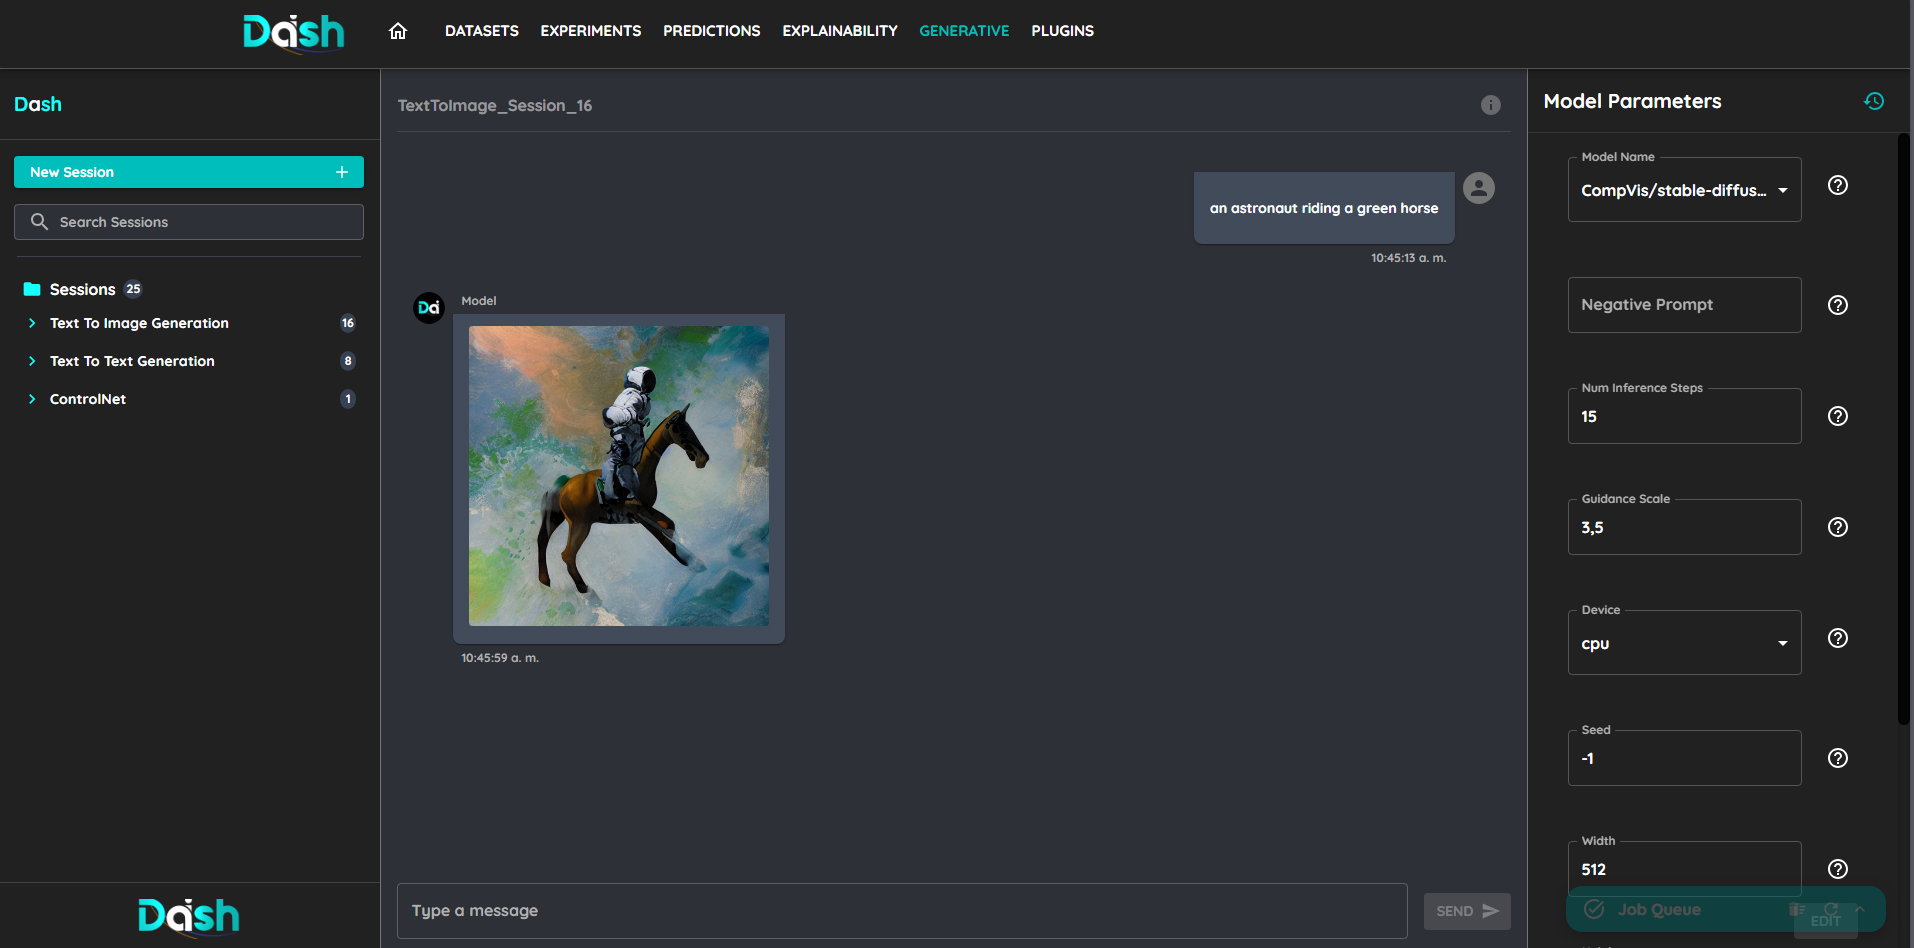Show help for Seed parameter
The height and width of the screenshot is (948, 1914).
pyautogui.click(x=1837, y=758)
